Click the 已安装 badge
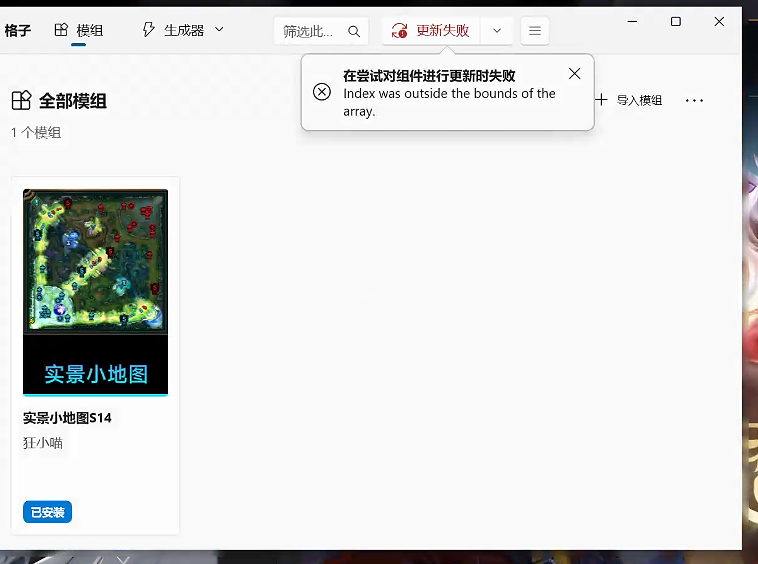Screen dimensions: 758x564 pos(47,512)
